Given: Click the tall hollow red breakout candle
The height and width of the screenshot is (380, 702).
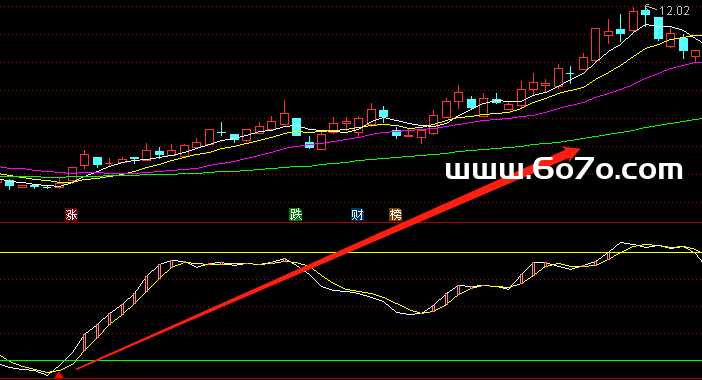Looking at the screenshot, I should pyautogui.click(x=595, y=44).
